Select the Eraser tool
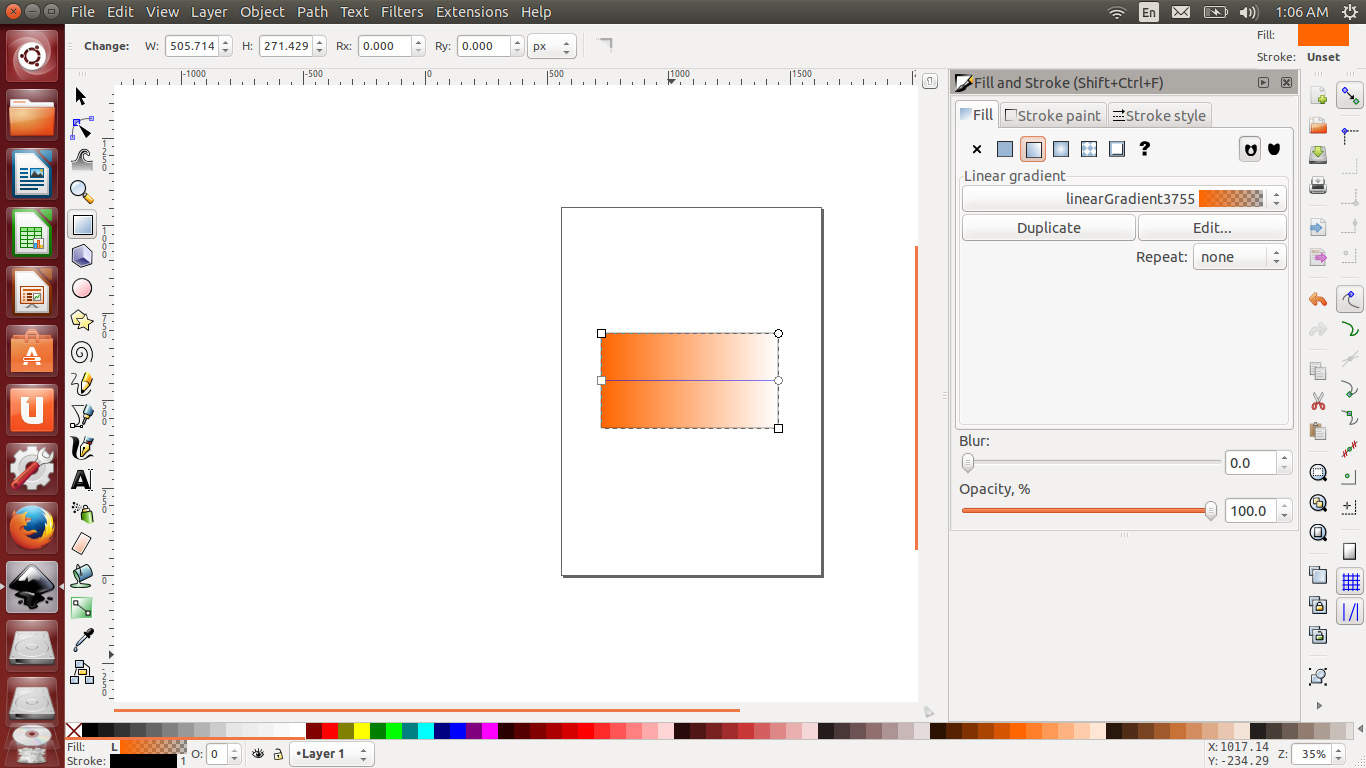This screenshot has height=768, width=1366. pos(82,543)
